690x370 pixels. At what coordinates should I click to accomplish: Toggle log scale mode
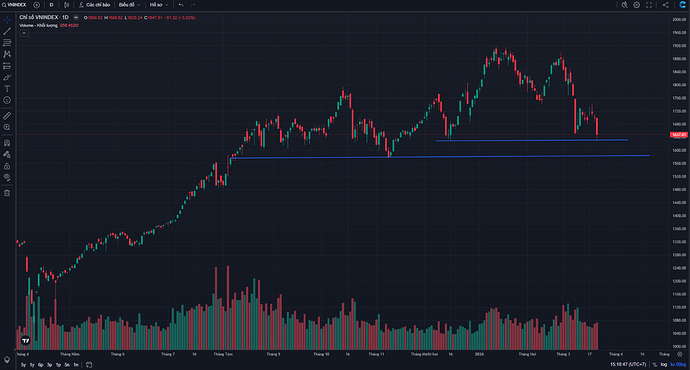point(664,365)
